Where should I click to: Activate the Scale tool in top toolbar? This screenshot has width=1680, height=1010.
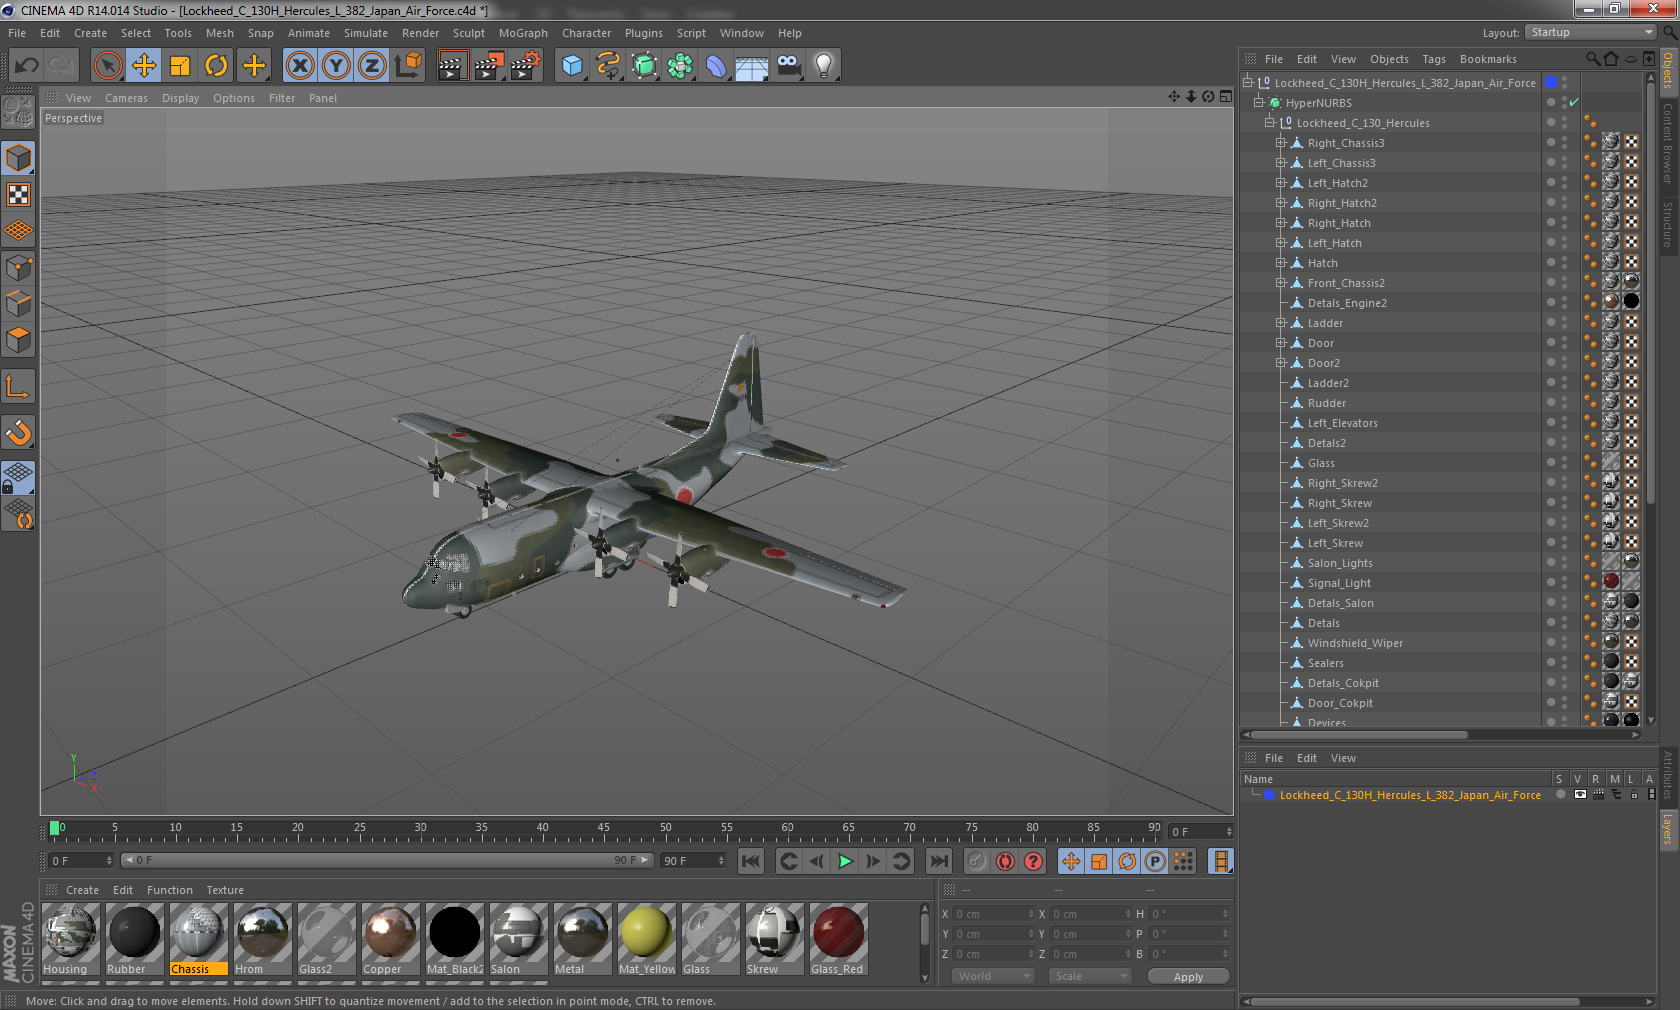[180, 66]
